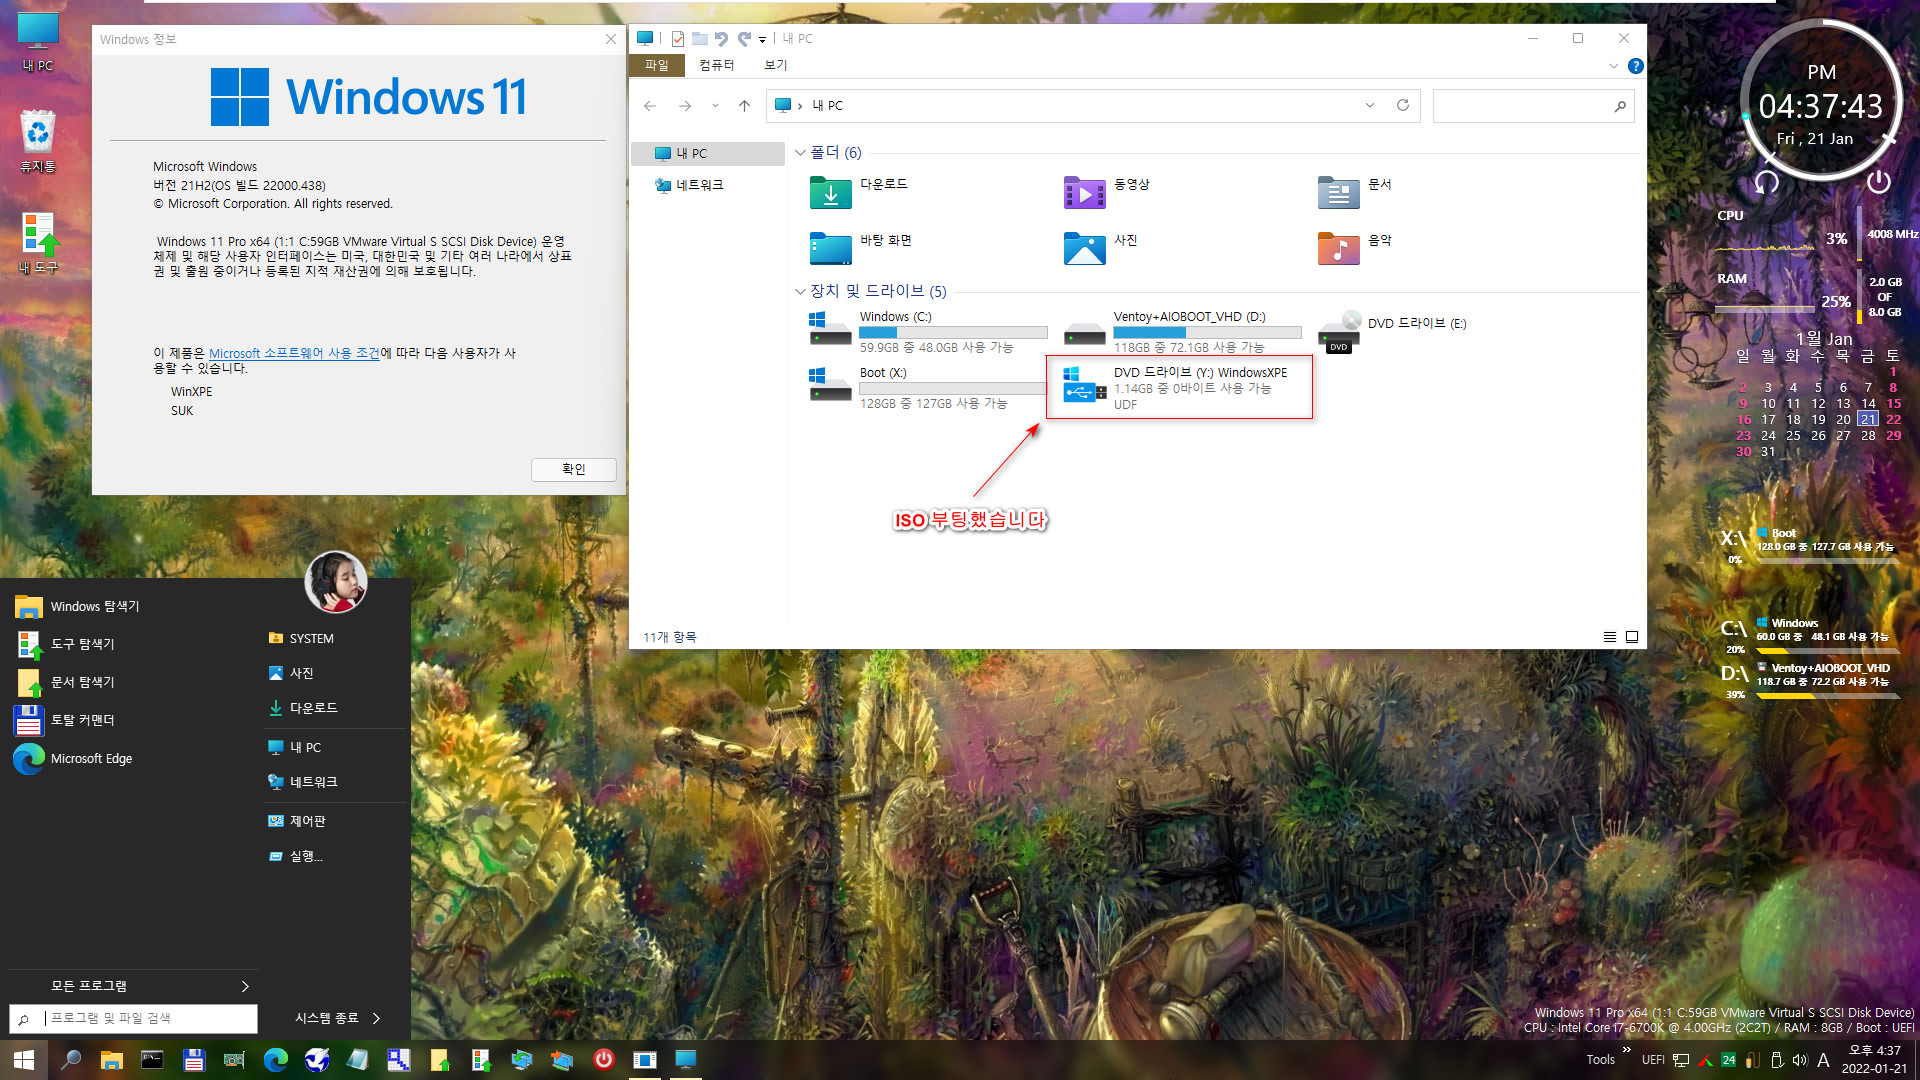Click the Windows Start button on taskbar
This screenshot has height=1080, width=1920.
click(24, 1060)
